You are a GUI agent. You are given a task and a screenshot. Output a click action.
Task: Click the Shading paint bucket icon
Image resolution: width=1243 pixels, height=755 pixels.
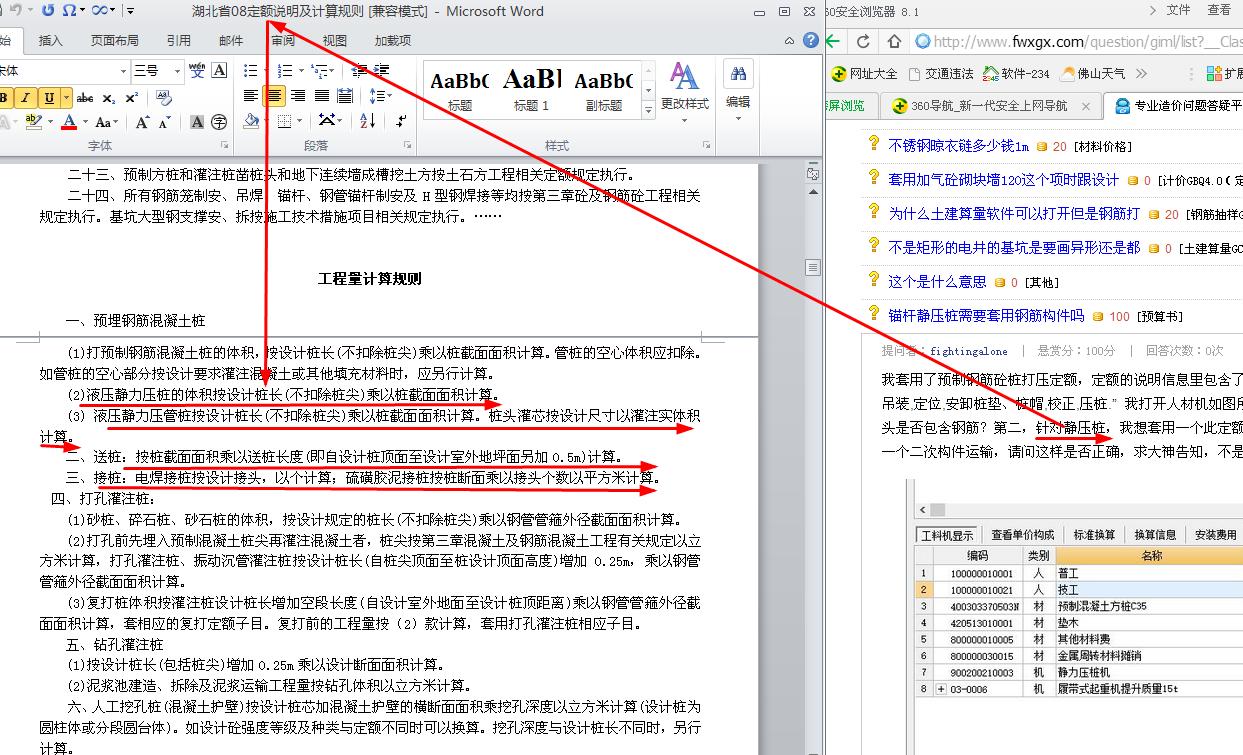pyautogui.click(x=251, y=121)
